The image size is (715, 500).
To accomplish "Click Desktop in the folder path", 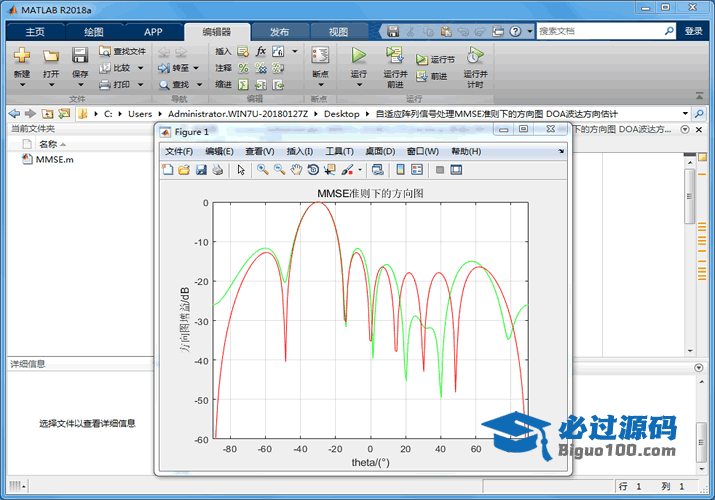I will (342, 114).
